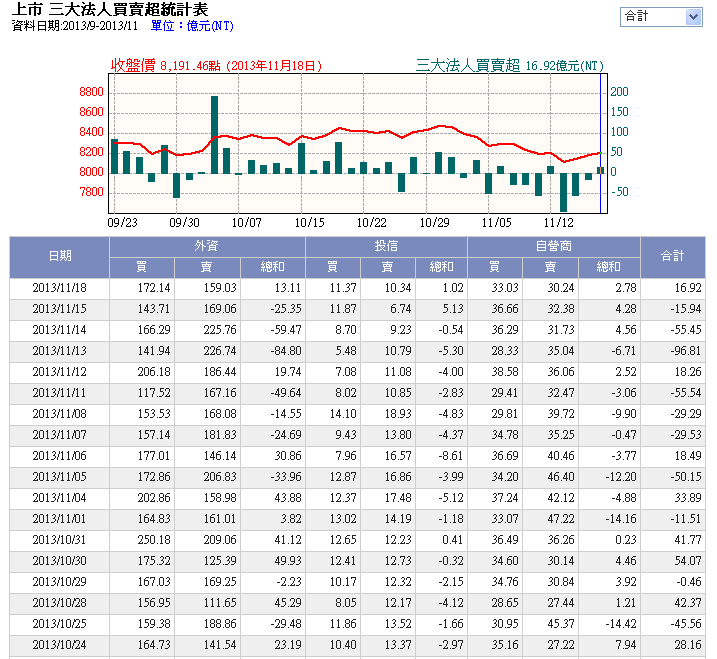This screenshot has width=717, height=659.
Task: Click the total value -96.81 for 2013/11/13
Action: [686, 351]
